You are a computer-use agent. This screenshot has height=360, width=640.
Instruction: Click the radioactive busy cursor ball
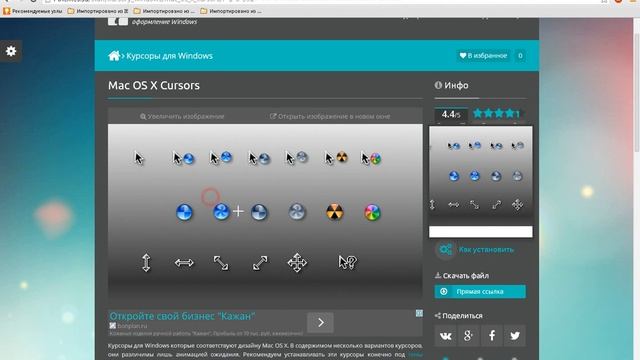tap(335, 212)
